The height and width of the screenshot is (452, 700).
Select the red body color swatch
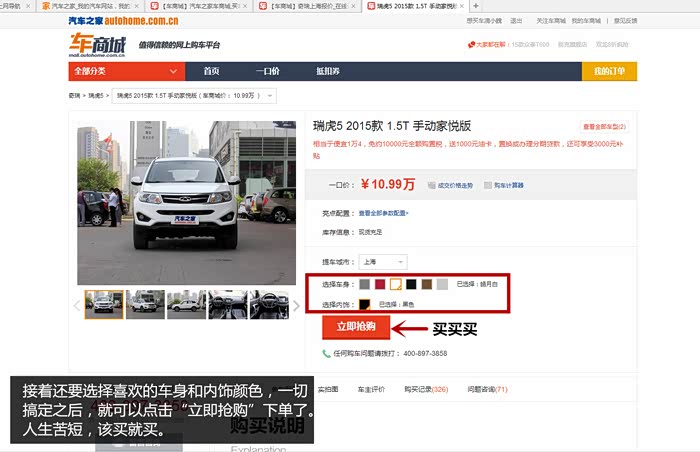380,284
